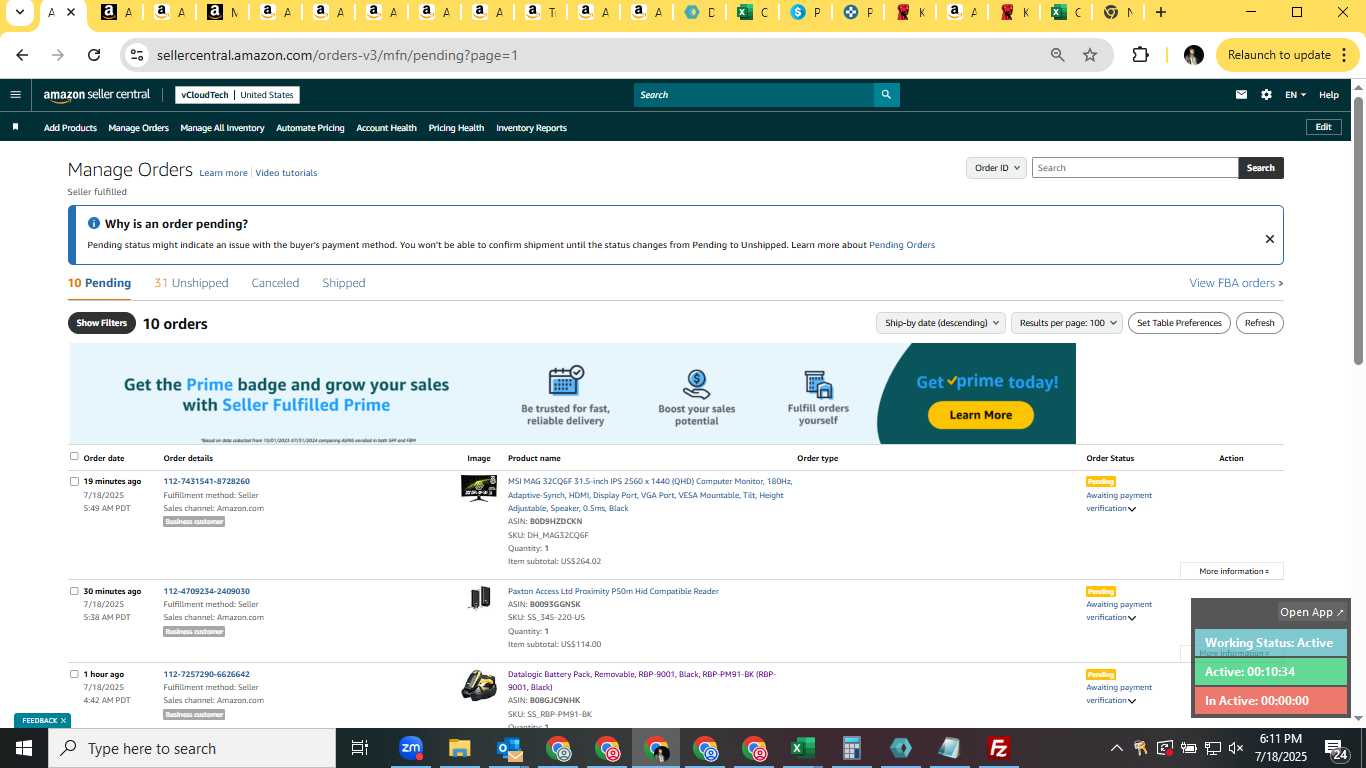Screen dimensions: 1366x768
Task: Click the Learn More prime banner button
Action: (x=980, y=415)
